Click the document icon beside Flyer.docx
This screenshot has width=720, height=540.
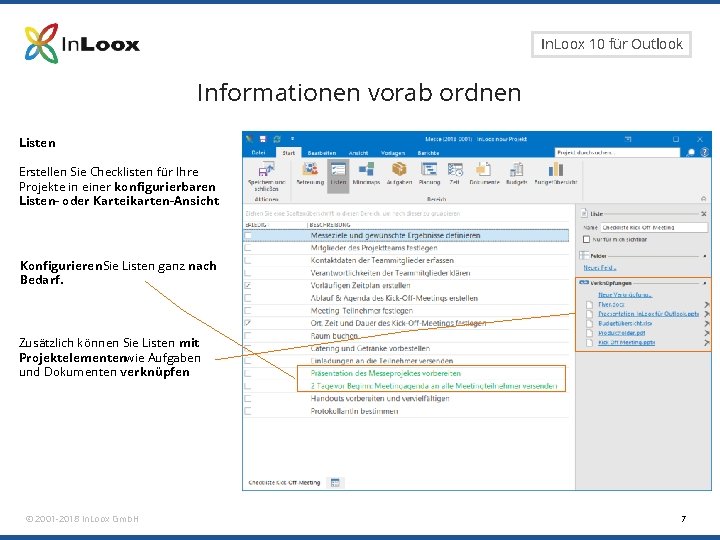pyautogui.click(x=590, y=304)
